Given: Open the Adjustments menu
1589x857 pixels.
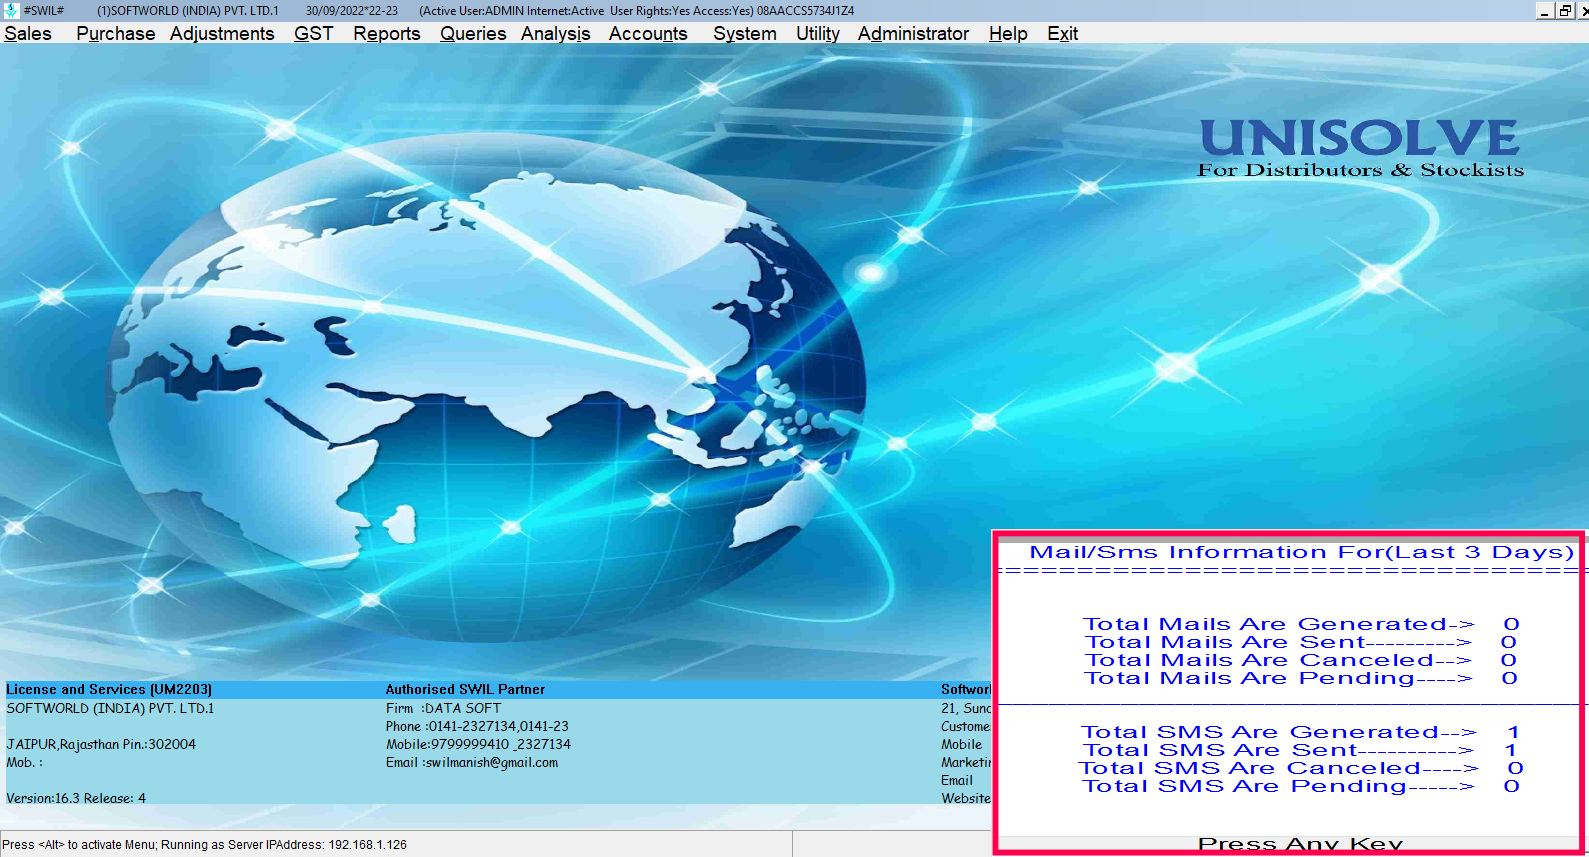Looking at the screenshot, I should point(222,34).
